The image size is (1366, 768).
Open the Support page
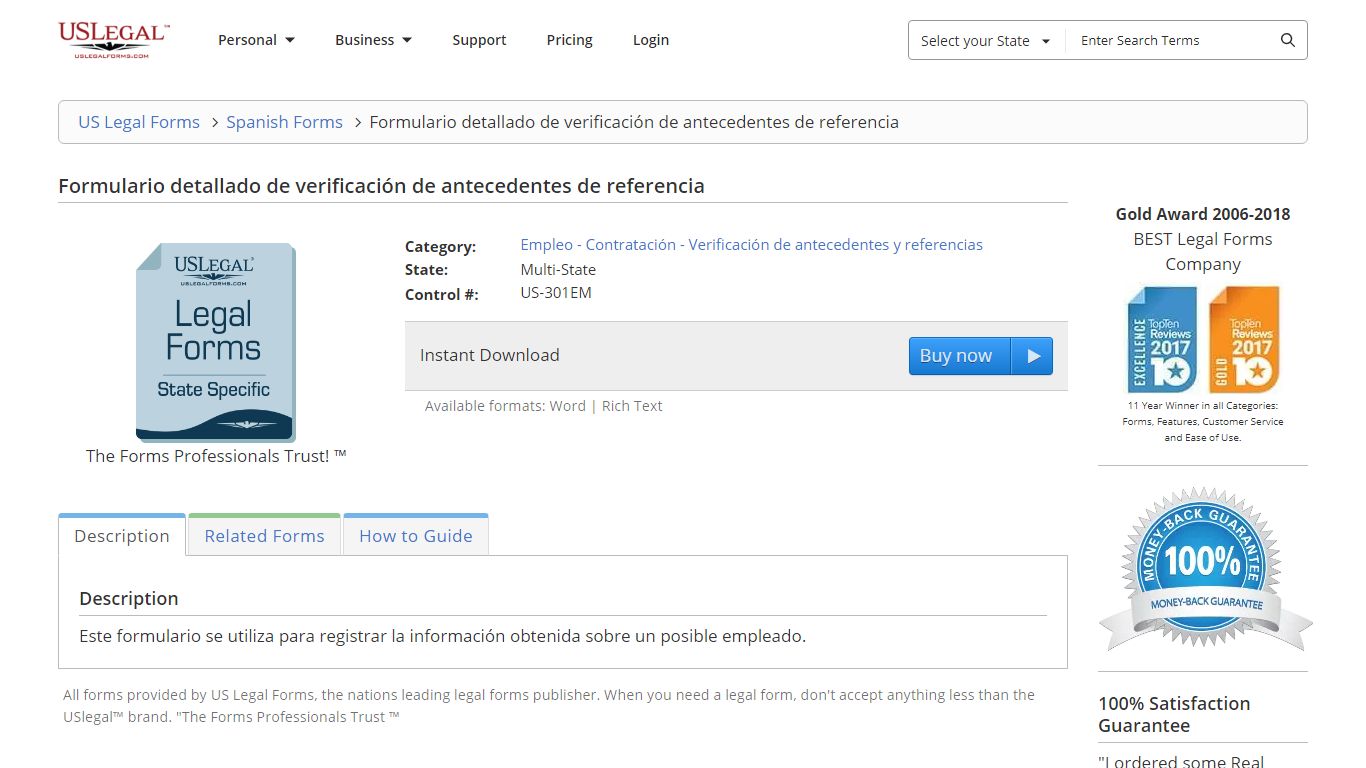pyautogui.click(x=479, y=40)
